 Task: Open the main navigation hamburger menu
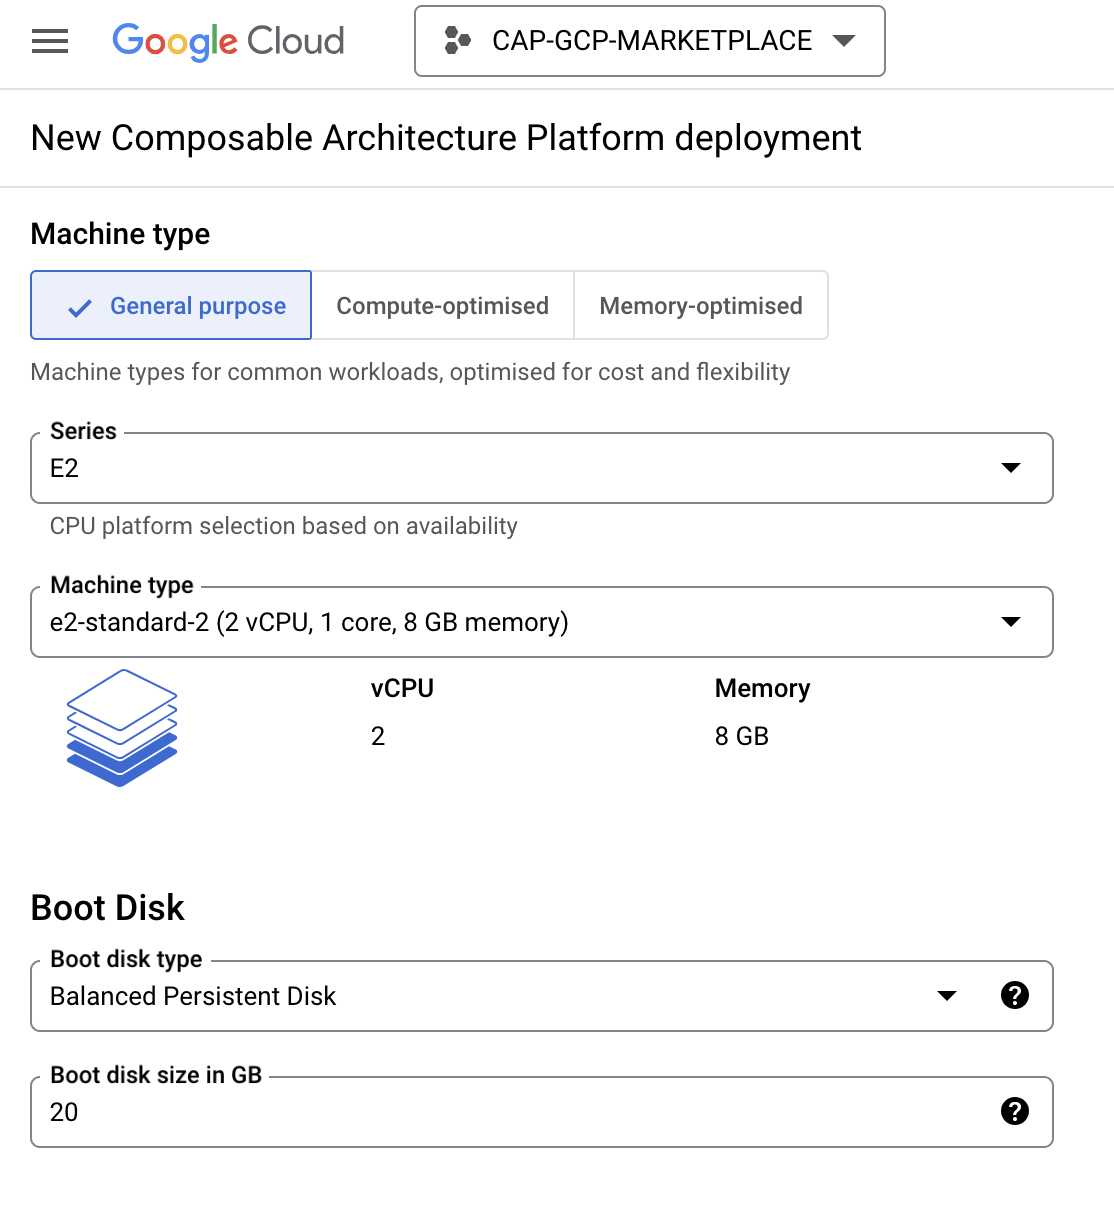(x=50, y=41)
